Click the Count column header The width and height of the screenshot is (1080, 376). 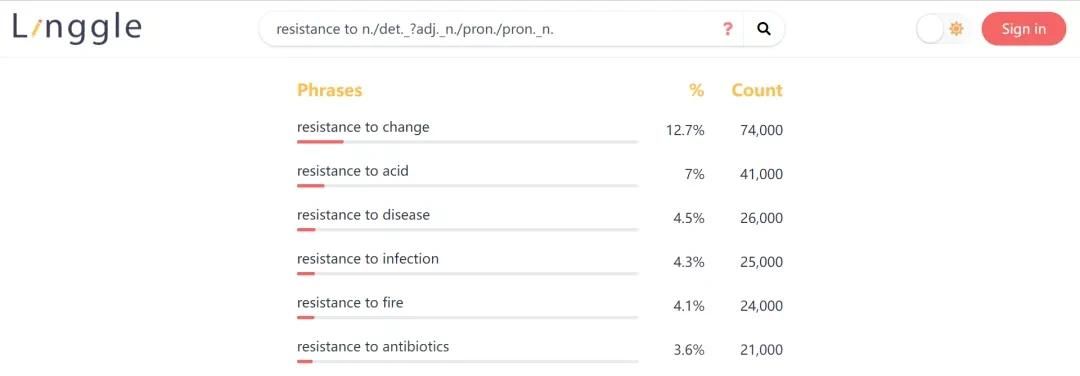pyautogui.click(x=757, y=90)
